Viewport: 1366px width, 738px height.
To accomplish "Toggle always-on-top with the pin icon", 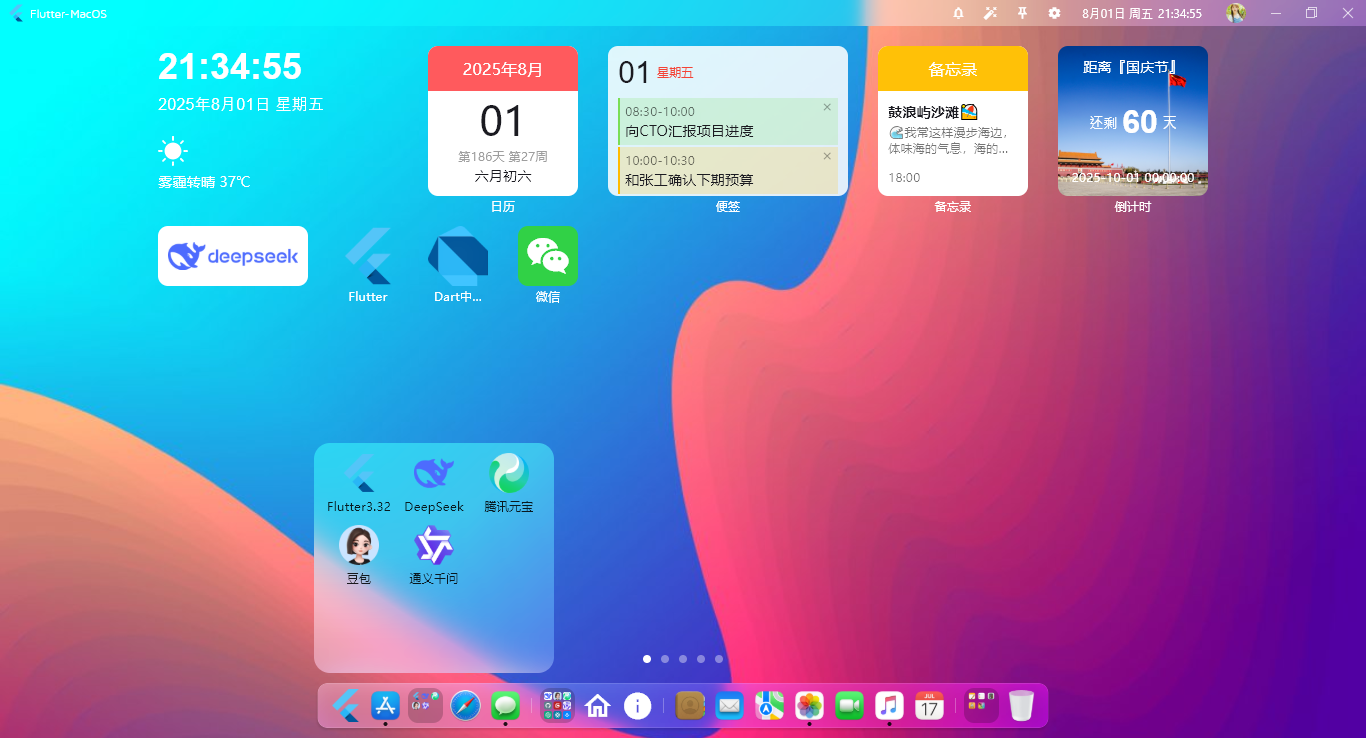I will pyautogui.click(x=1022, y=13).
